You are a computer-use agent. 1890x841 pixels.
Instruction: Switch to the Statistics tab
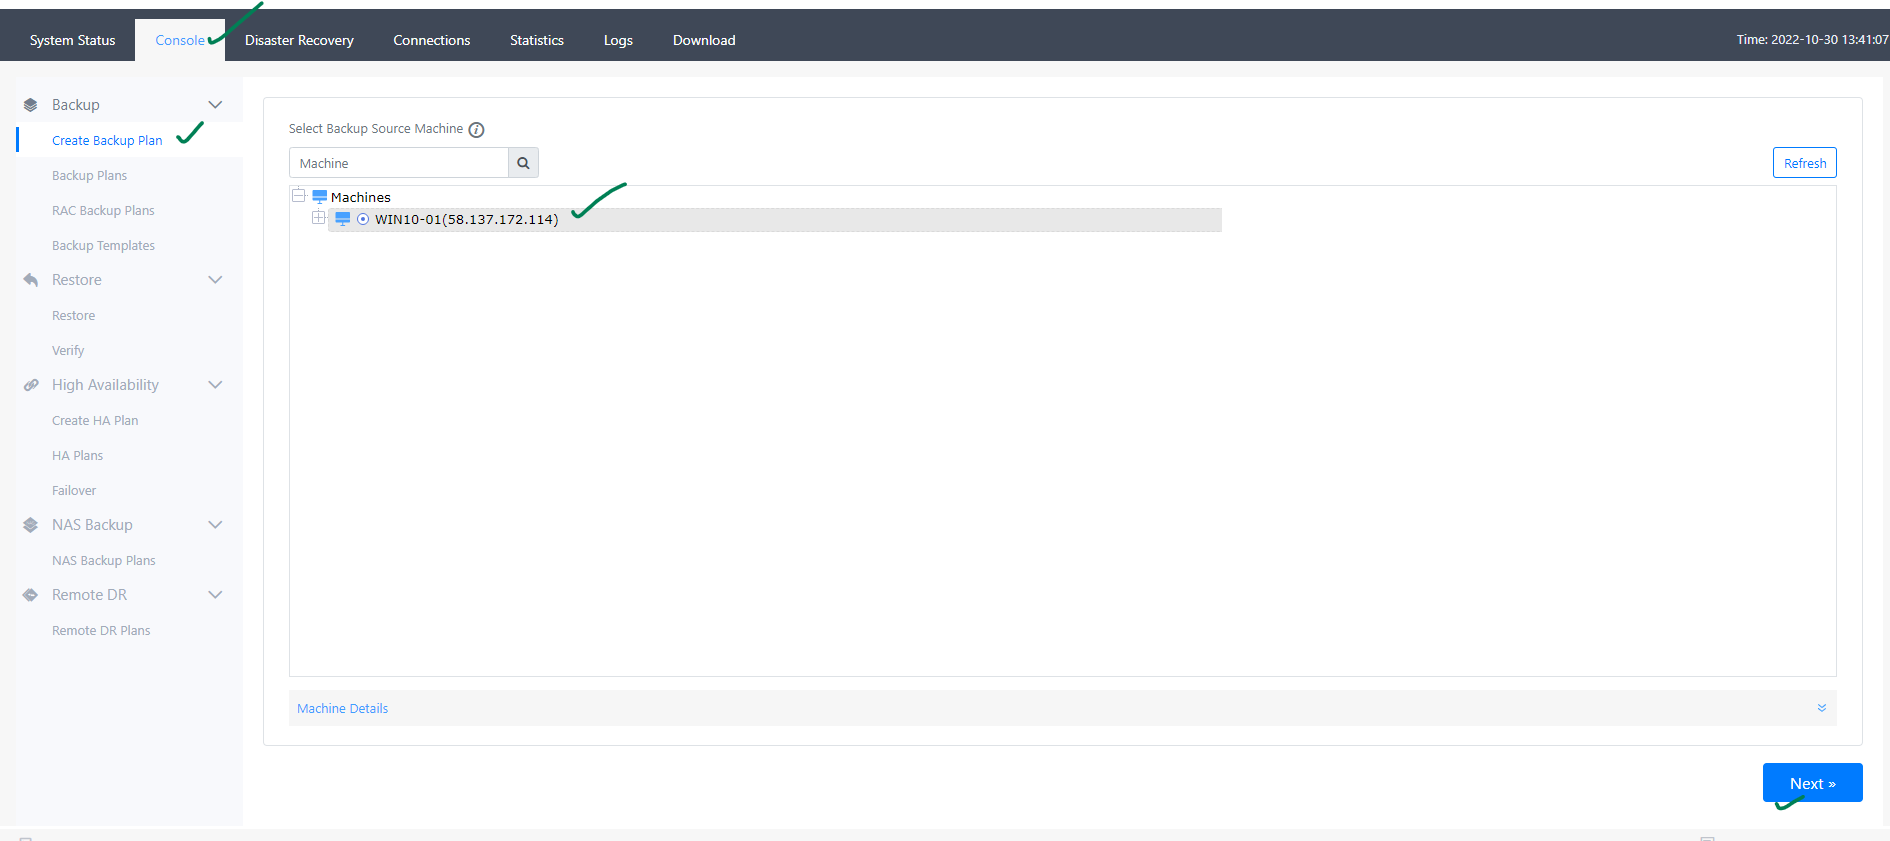[x=537, y=40]
